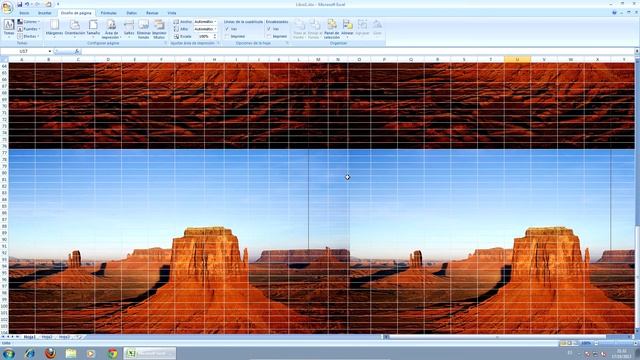
Task: Switch to the Insertar ribbon tab
Action: [44, 13]
